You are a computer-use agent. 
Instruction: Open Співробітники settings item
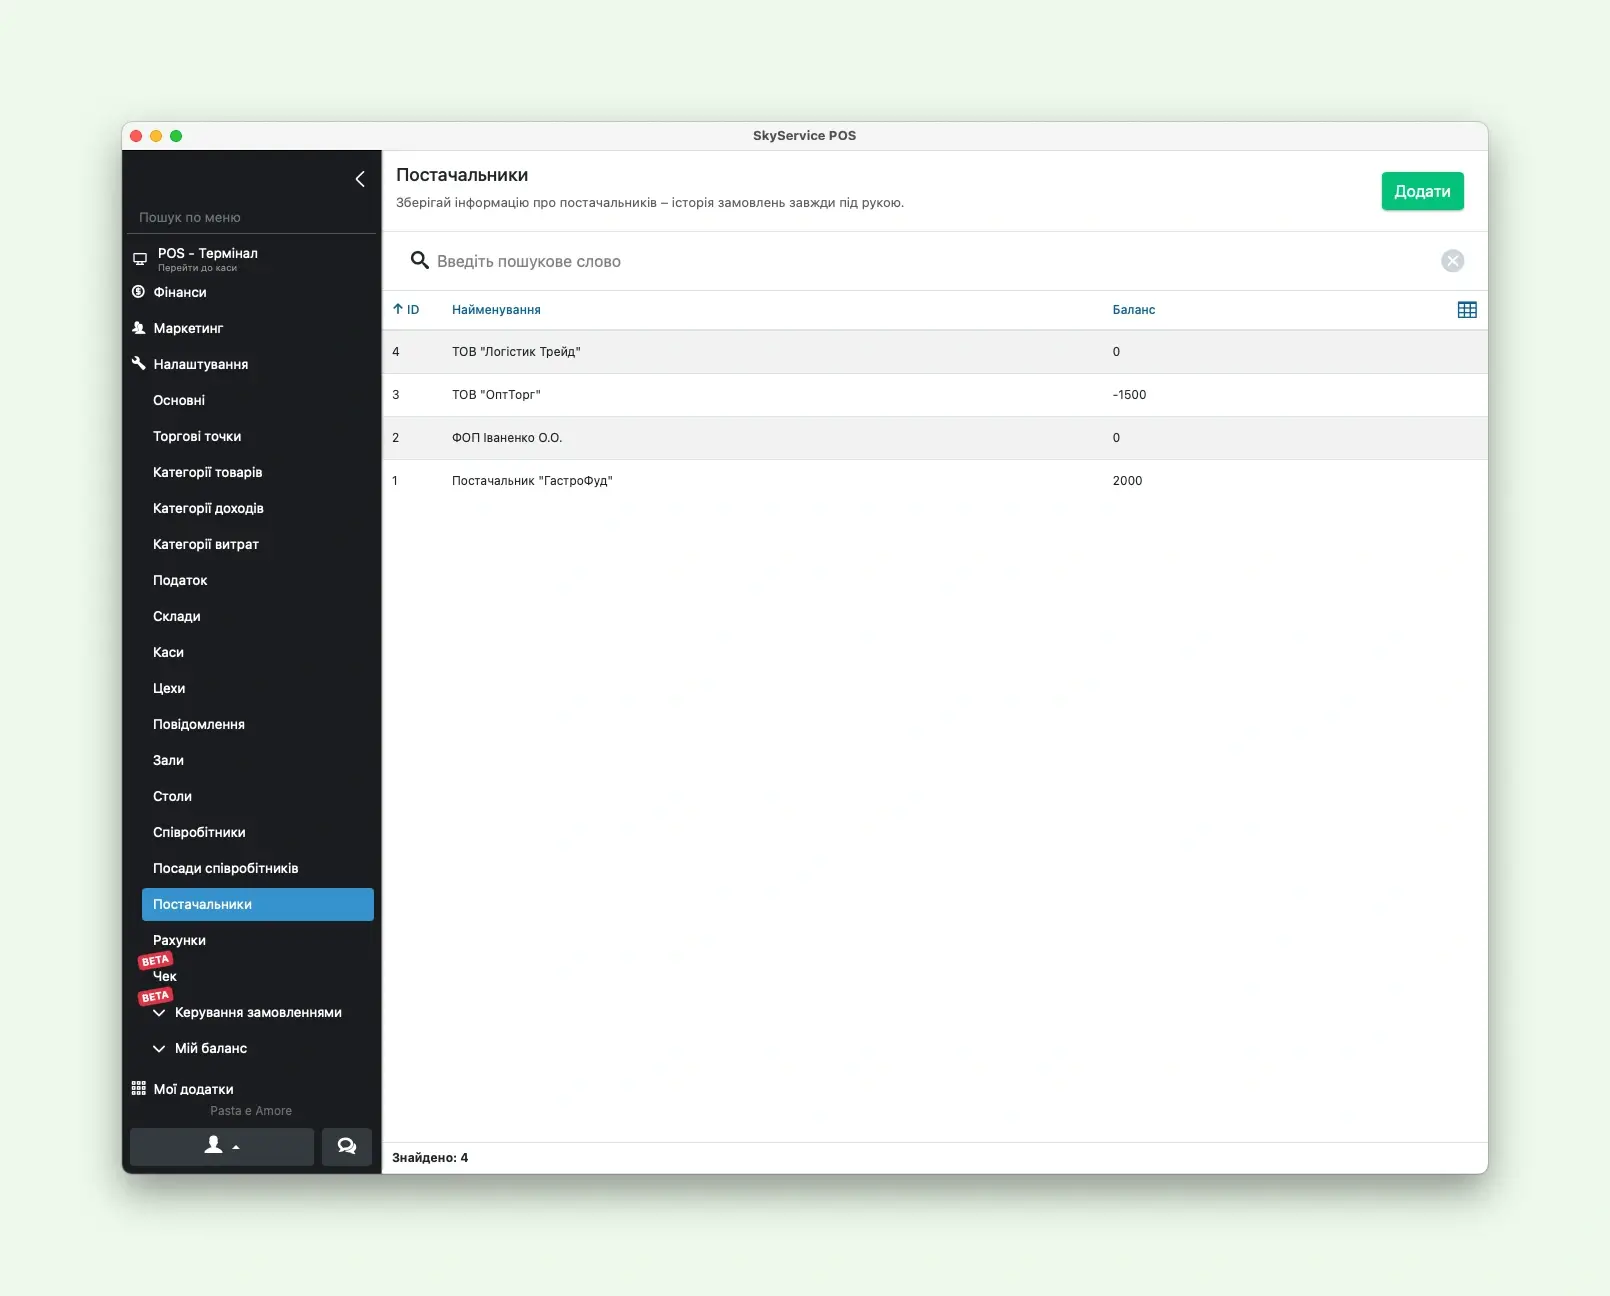pyautogui.click(x=199, y=832)
